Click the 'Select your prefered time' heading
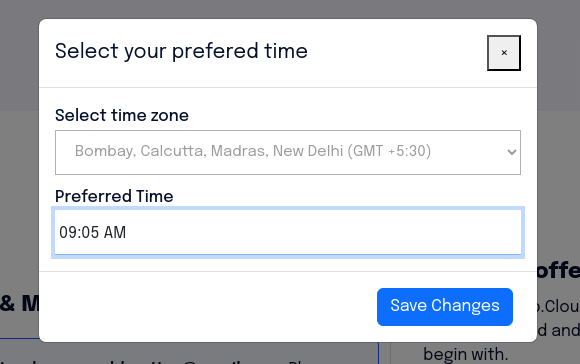580x364 pixels. coord(181,51)
